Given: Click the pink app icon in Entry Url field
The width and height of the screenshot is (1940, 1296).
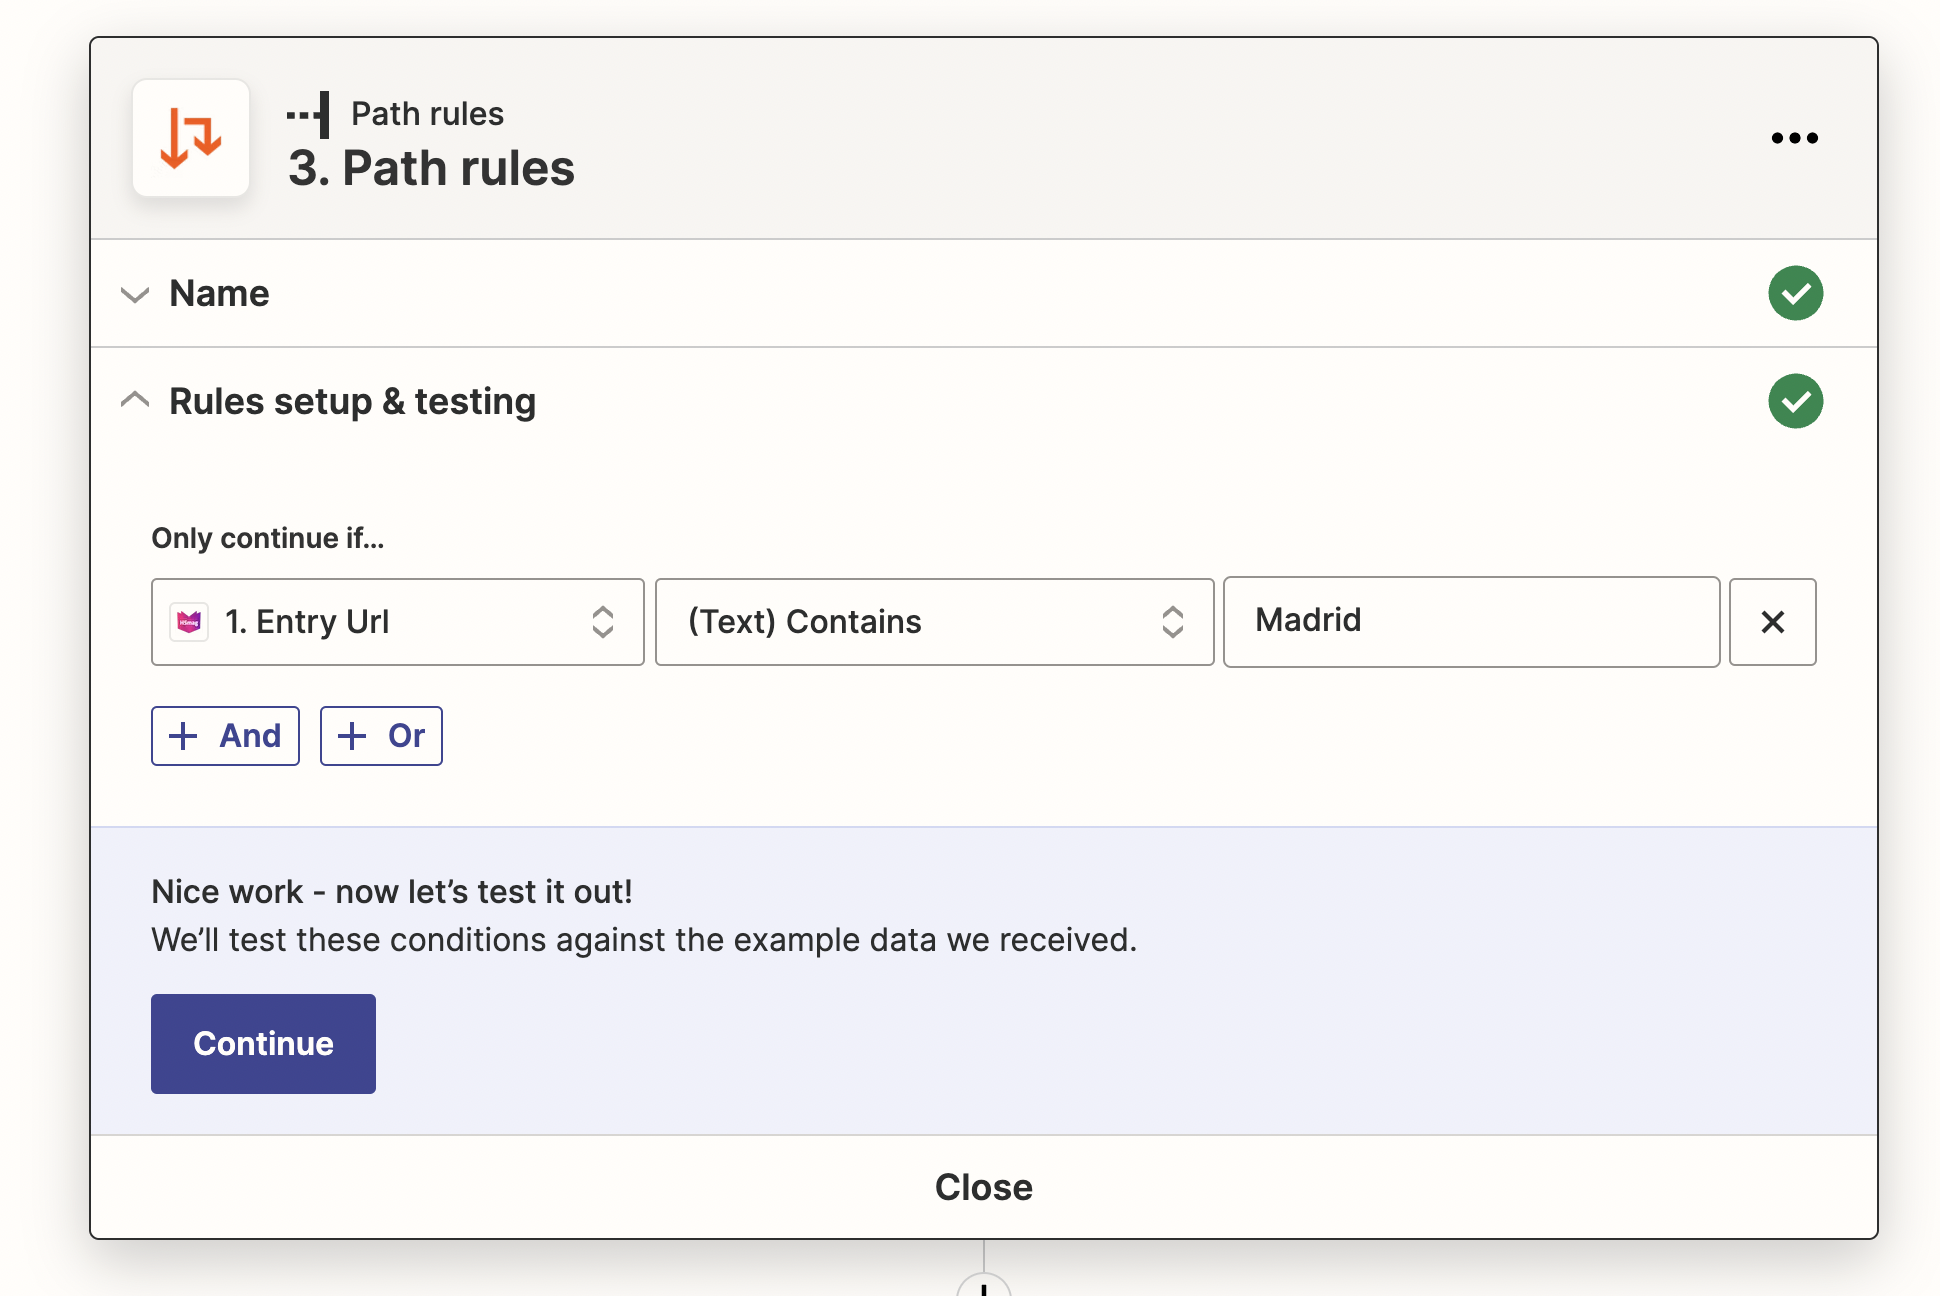Looking at the screenshot, I should 189,622.
